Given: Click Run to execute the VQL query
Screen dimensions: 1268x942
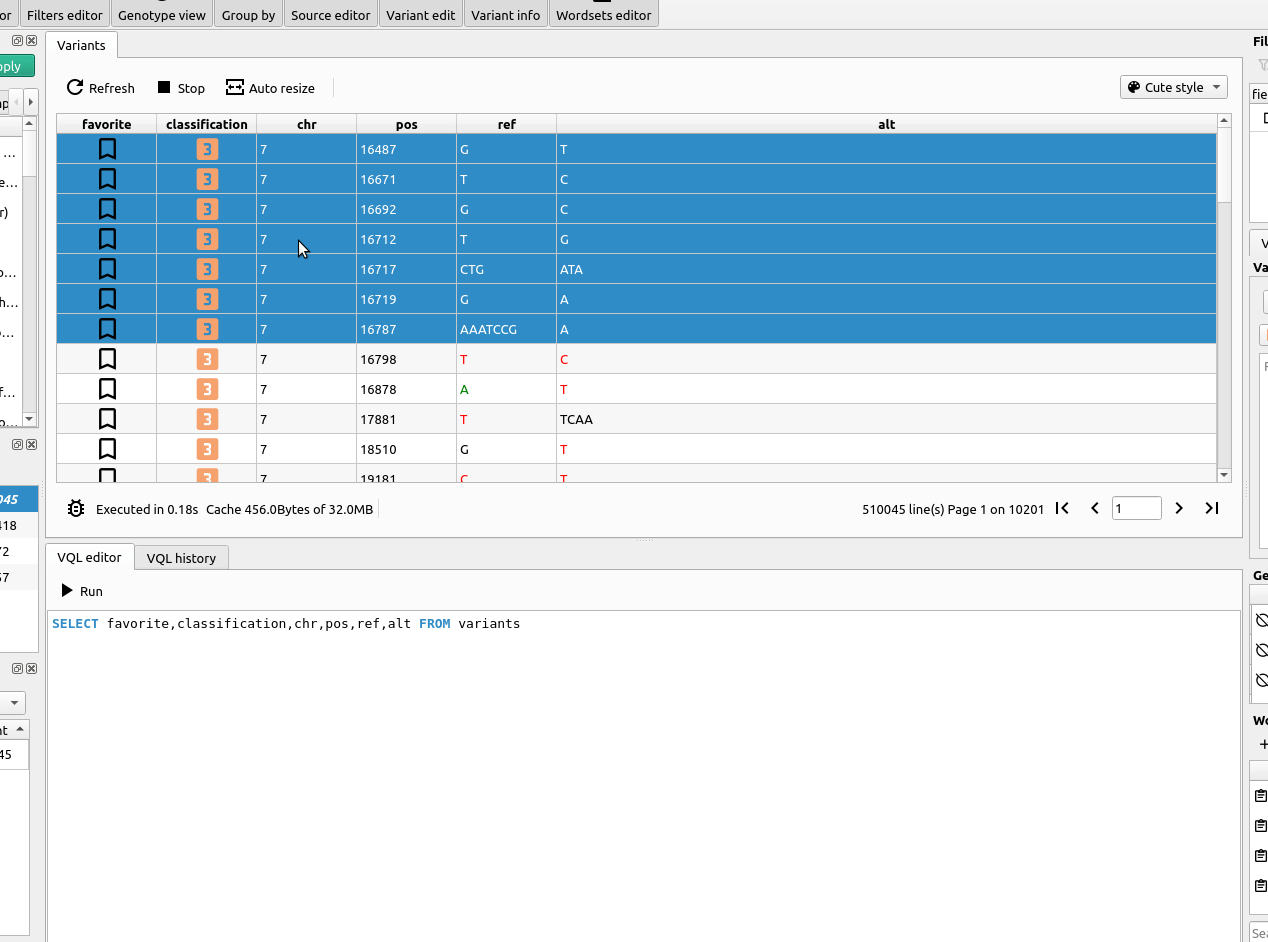Looking at the screenshot, I should (x=81, y=591).
